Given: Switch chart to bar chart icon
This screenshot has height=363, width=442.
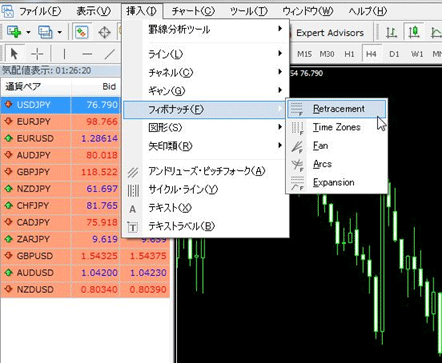Looking at the screenshot, I should click(x=391, y=32).
